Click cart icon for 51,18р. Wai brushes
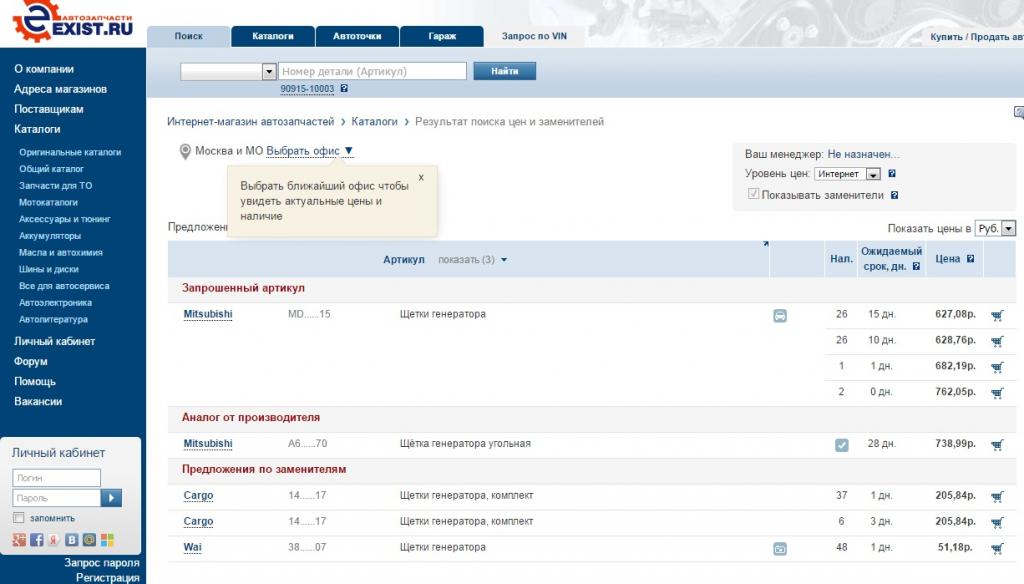Screen dimensions: 1024x584 tap(997, 548)
